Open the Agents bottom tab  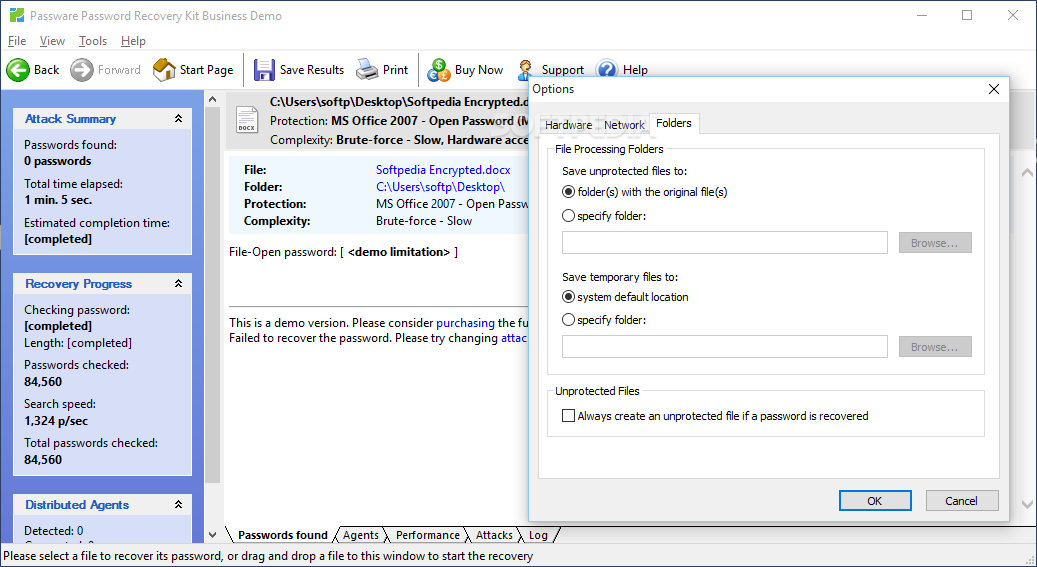(x=360, y=535)
